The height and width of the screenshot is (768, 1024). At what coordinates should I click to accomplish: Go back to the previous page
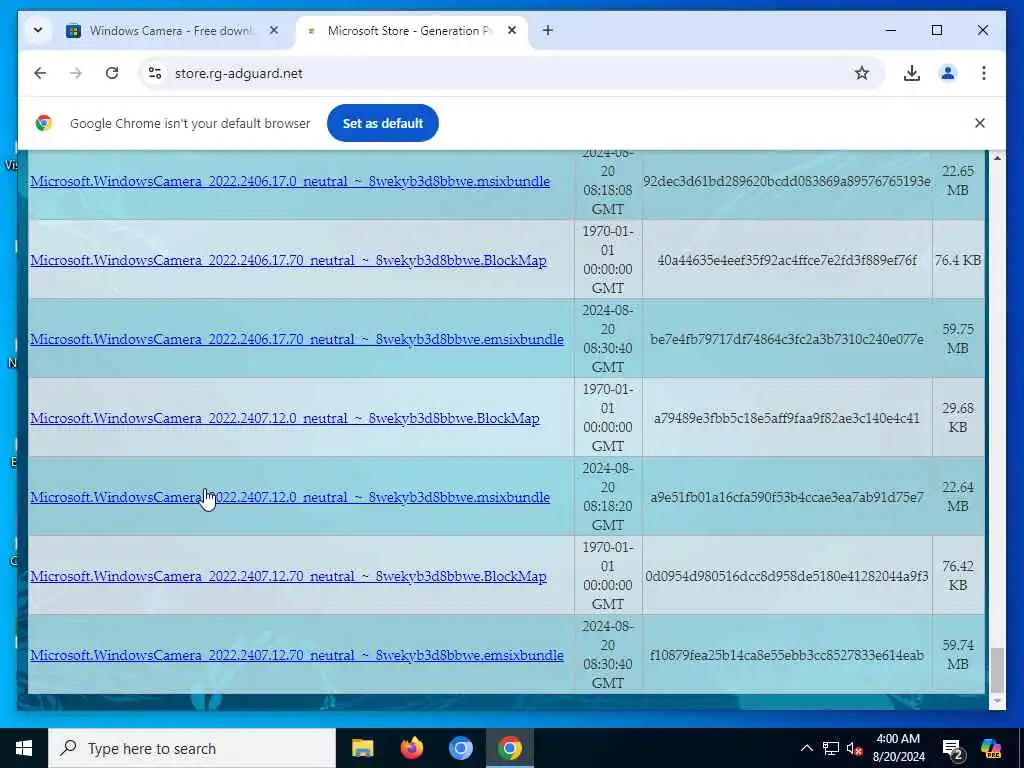coord(40,73)
